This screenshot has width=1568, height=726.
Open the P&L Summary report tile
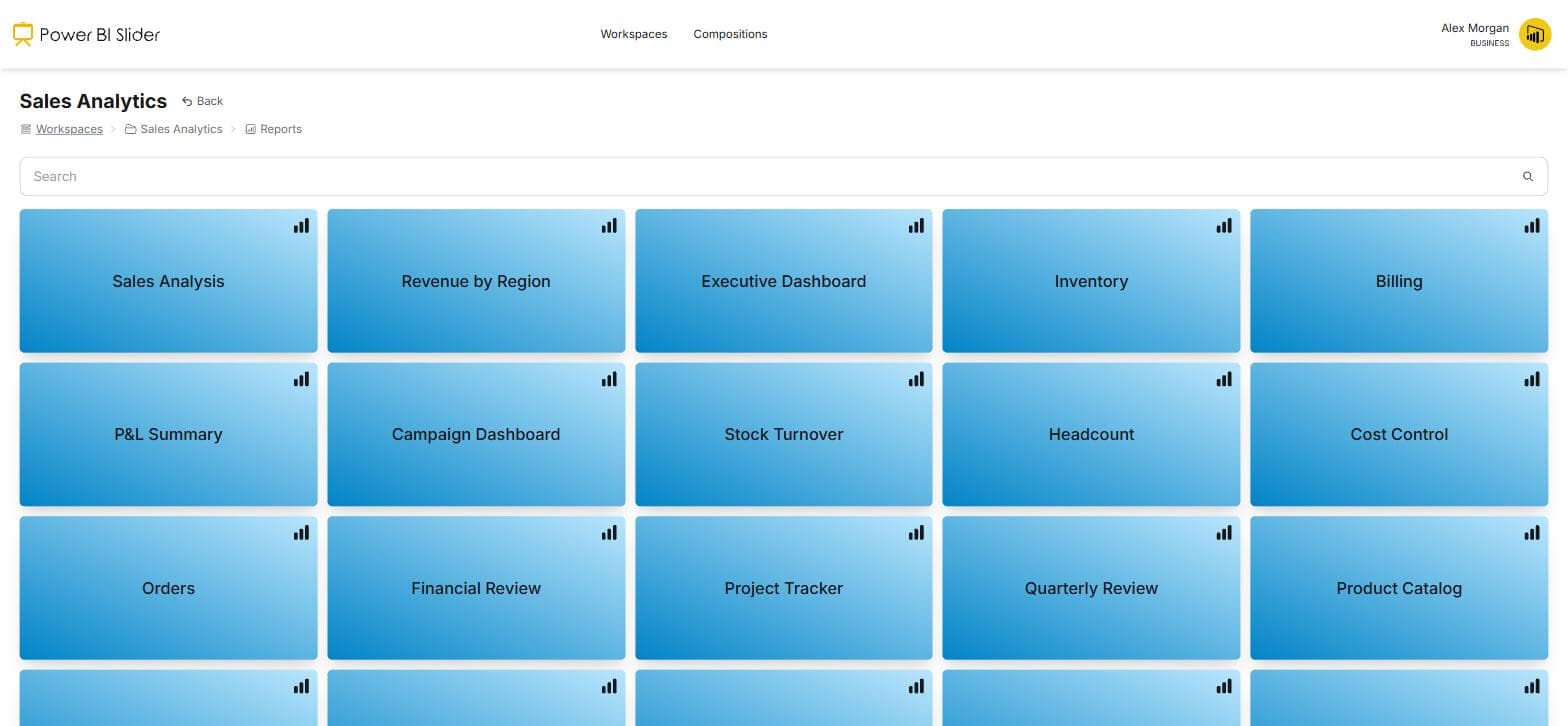coord(168,434)
